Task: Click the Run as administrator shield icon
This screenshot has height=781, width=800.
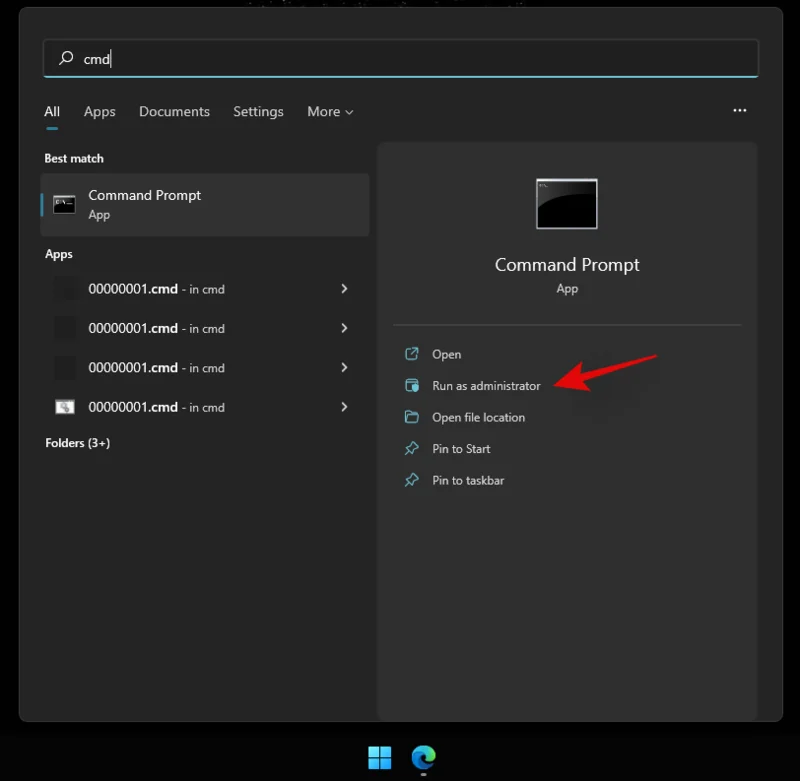Action: [412, 386]
